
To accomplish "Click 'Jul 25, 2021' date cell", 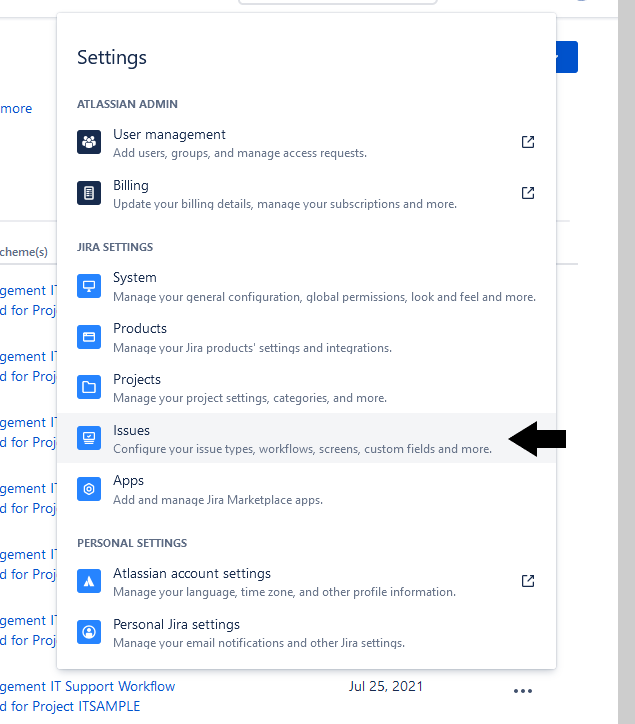I will coord(386,686).
